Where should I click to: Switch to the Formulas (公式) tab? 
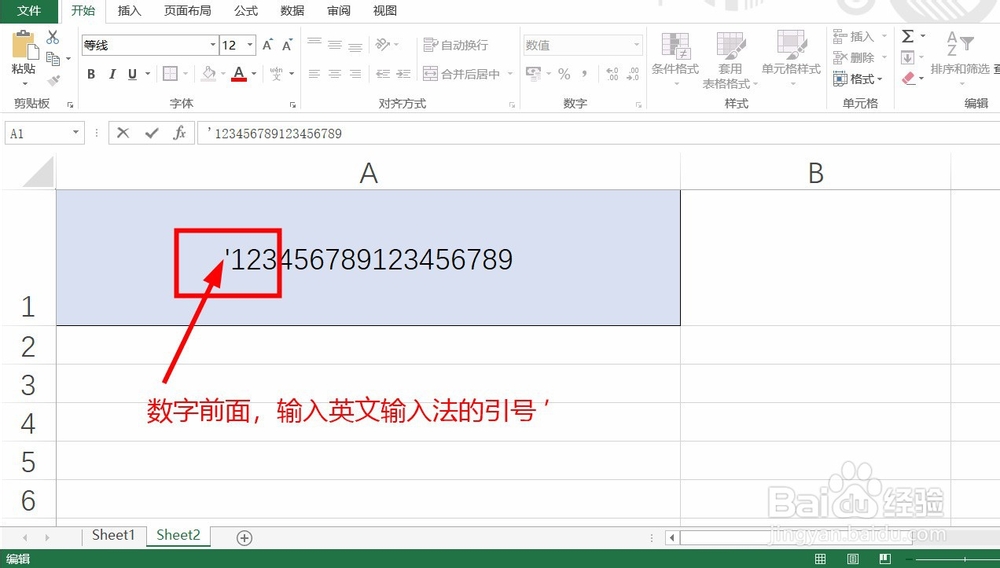246,11
